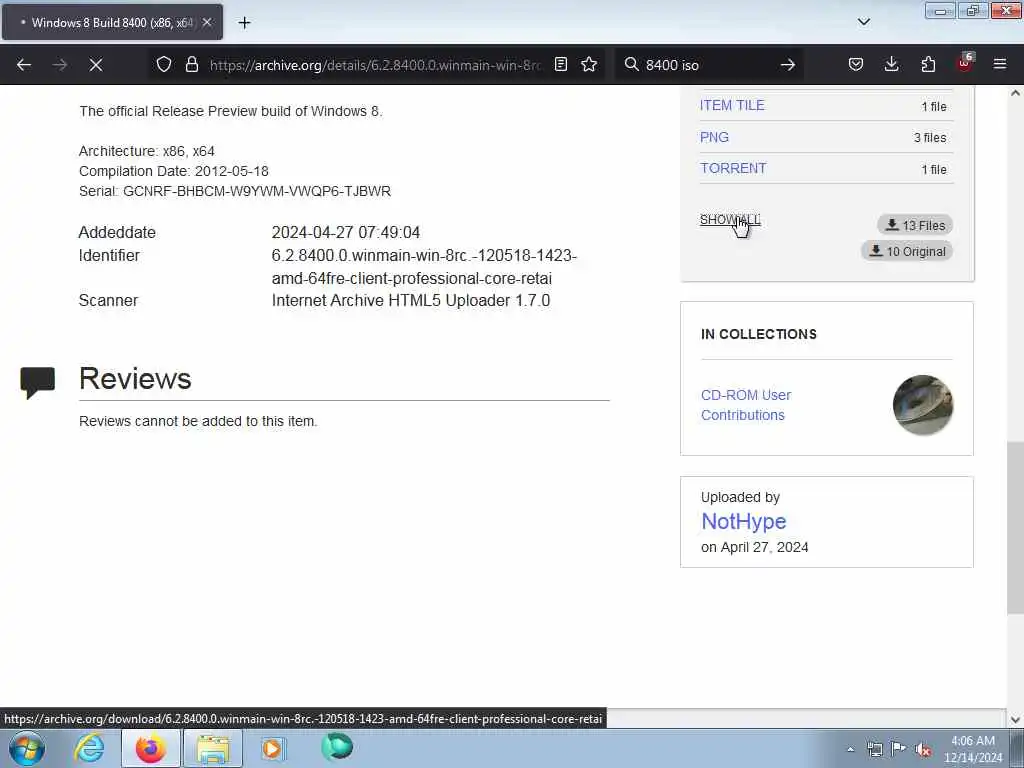
Task: Open uploader NotHype profile link
Action: pos(744,521)
